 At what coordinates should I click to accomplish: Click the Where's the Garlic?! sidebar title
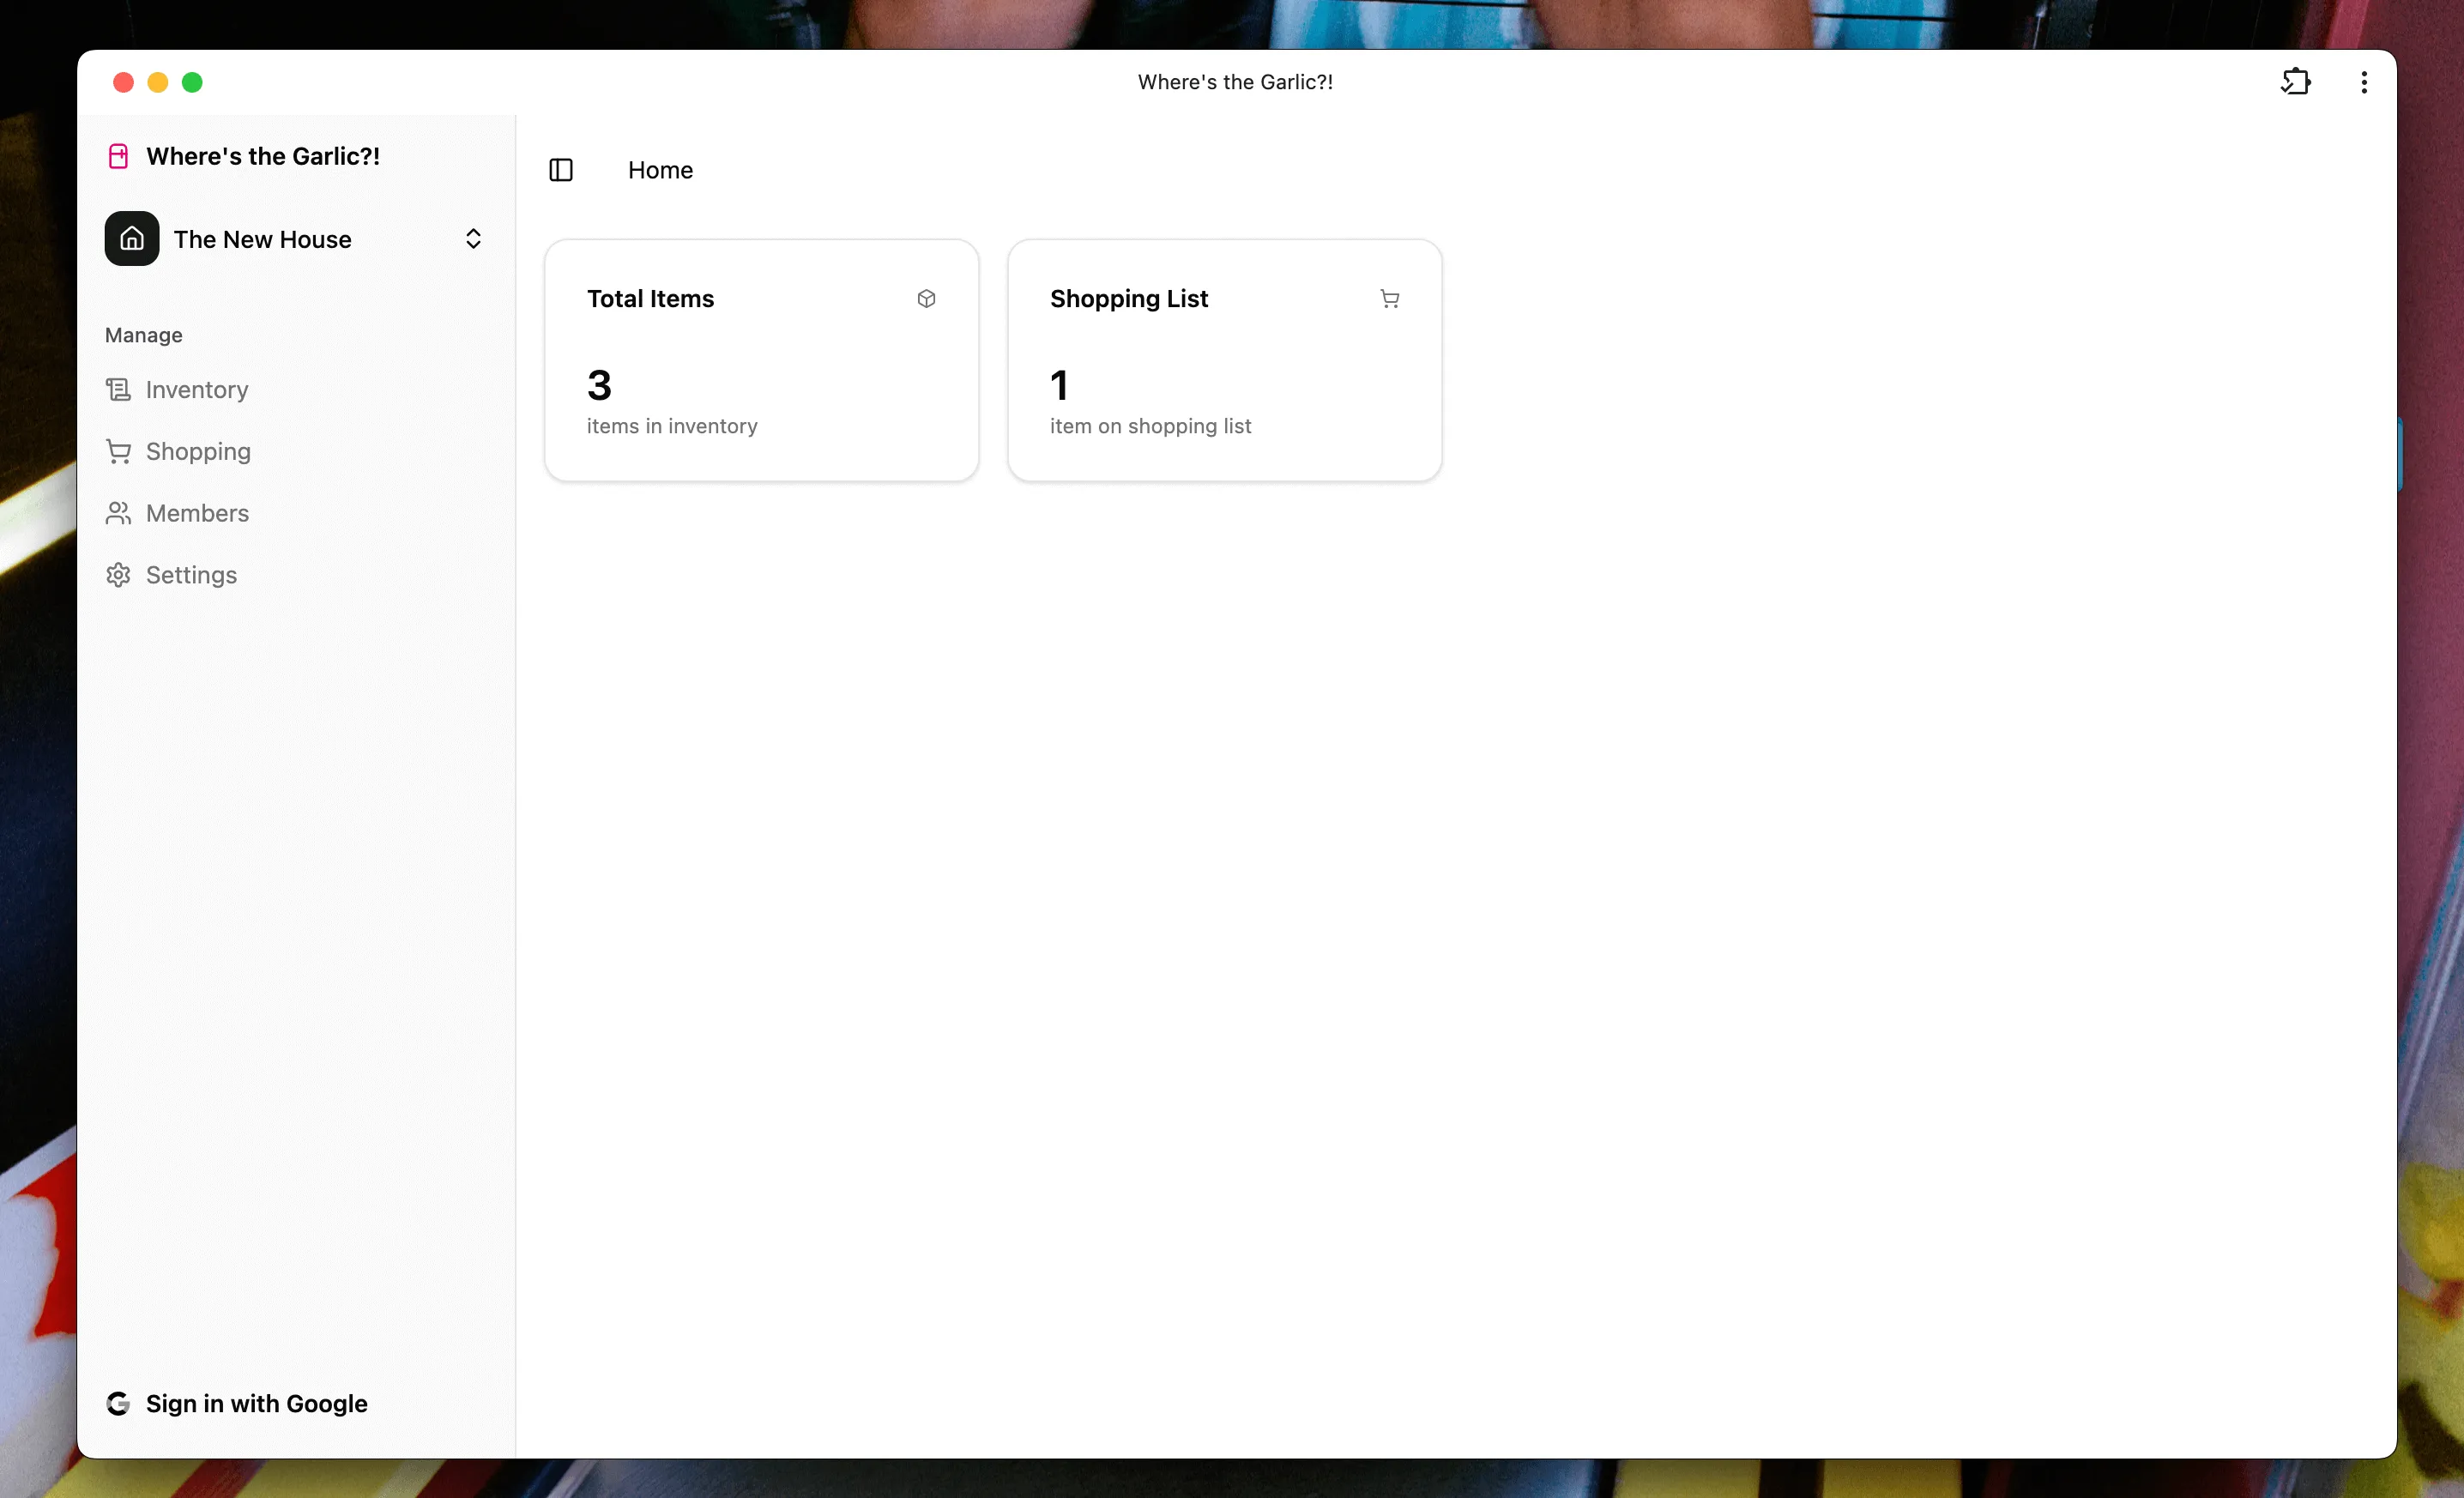point(263,156)
